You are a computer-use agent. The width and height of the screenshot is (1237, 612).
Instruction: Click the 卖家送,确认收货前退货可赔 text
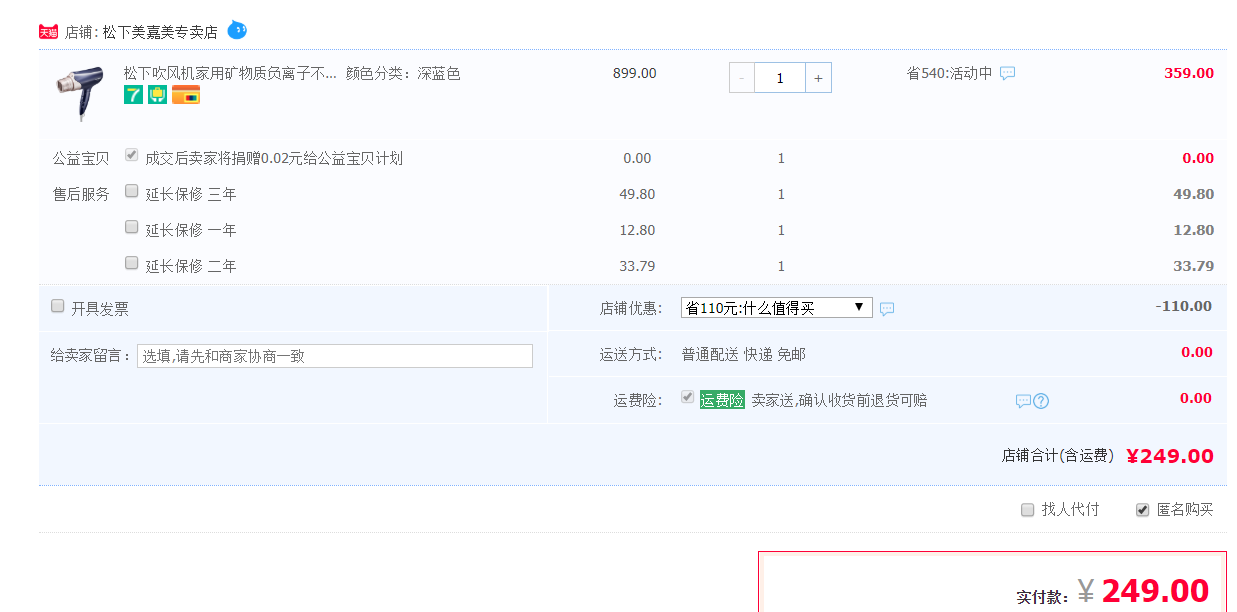(839, 400)
